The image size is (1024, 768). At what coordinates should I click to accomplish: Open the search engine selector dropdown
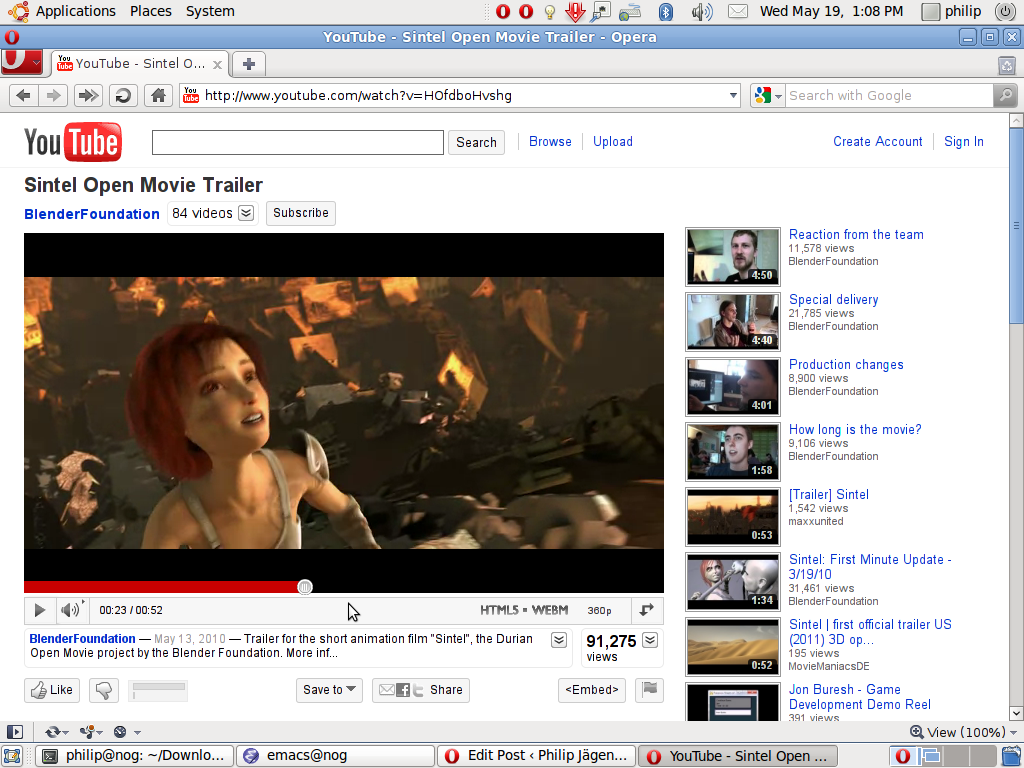coord(768,96)
